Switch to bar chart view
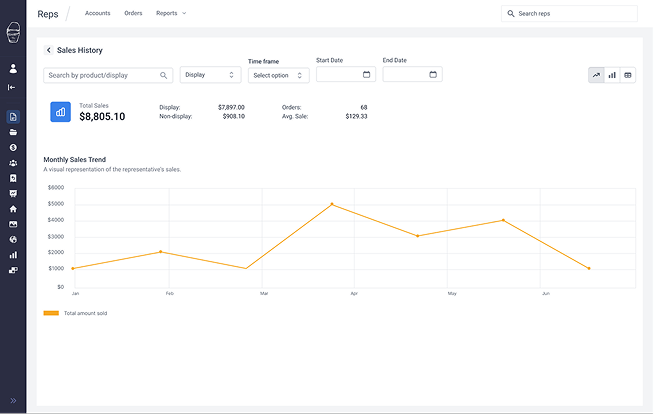654x416 pixels. tap(612, 76)
